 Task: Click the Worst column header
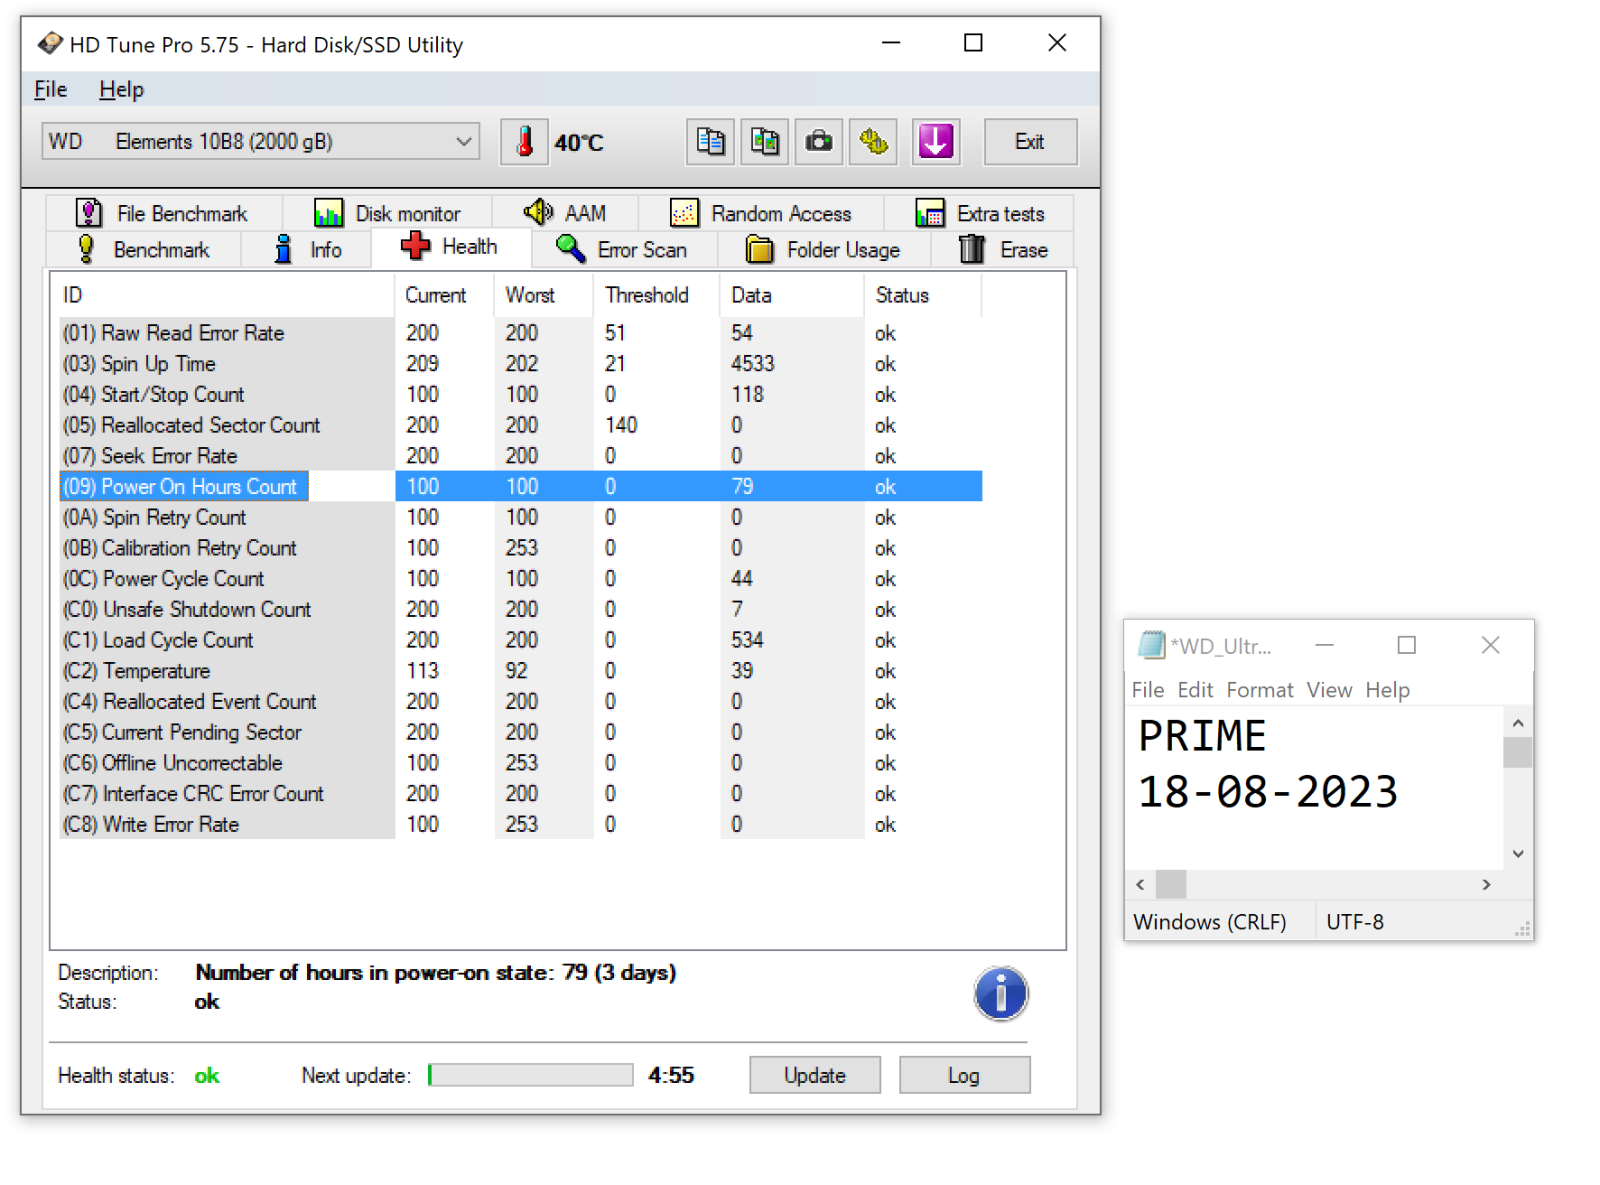(x=544, y=295)
